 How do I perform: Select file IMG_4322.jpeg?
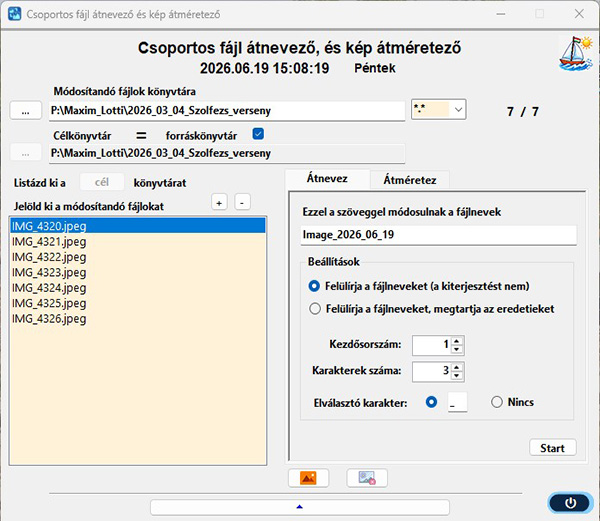tap(138, 257)
